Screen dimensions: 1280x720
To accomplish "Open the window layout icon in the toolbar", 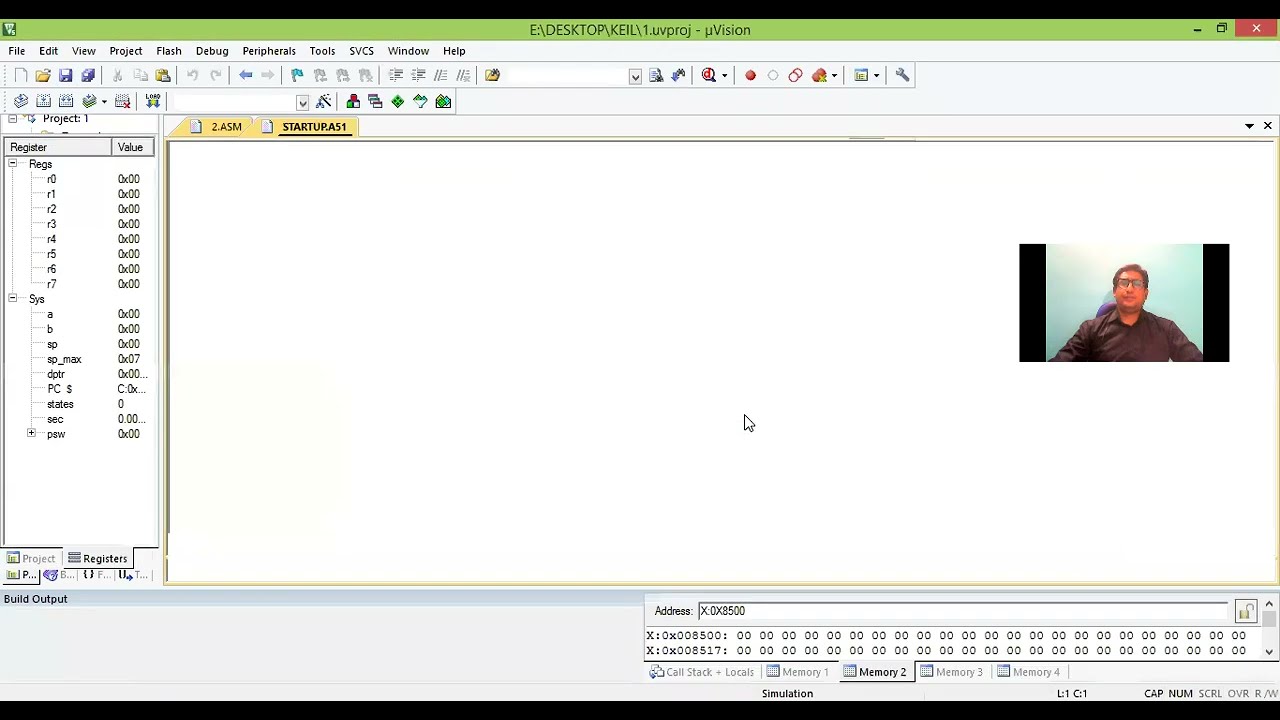I will pos(861,75).
